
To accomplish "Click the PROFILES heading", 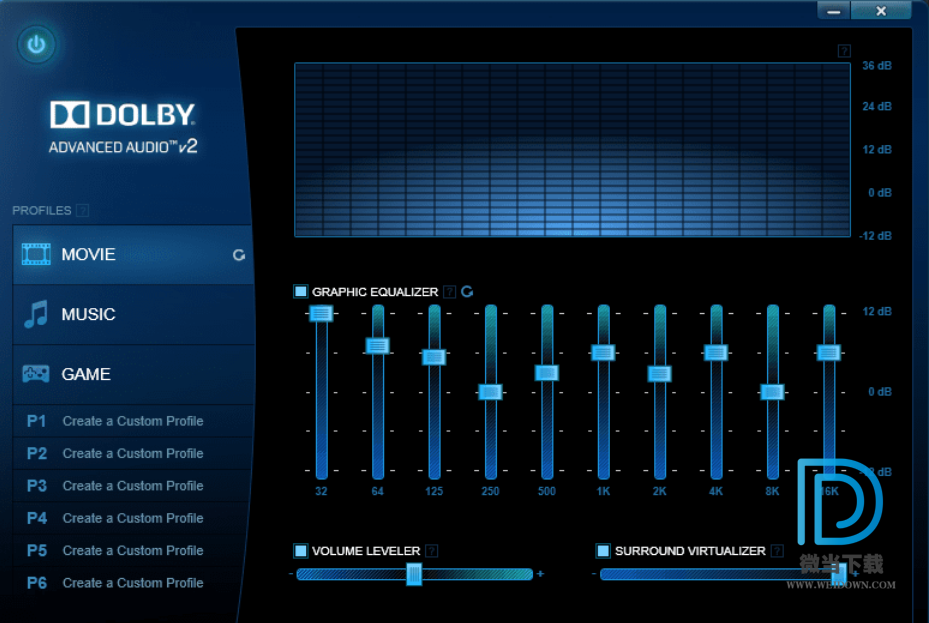I will pos(41,211).
